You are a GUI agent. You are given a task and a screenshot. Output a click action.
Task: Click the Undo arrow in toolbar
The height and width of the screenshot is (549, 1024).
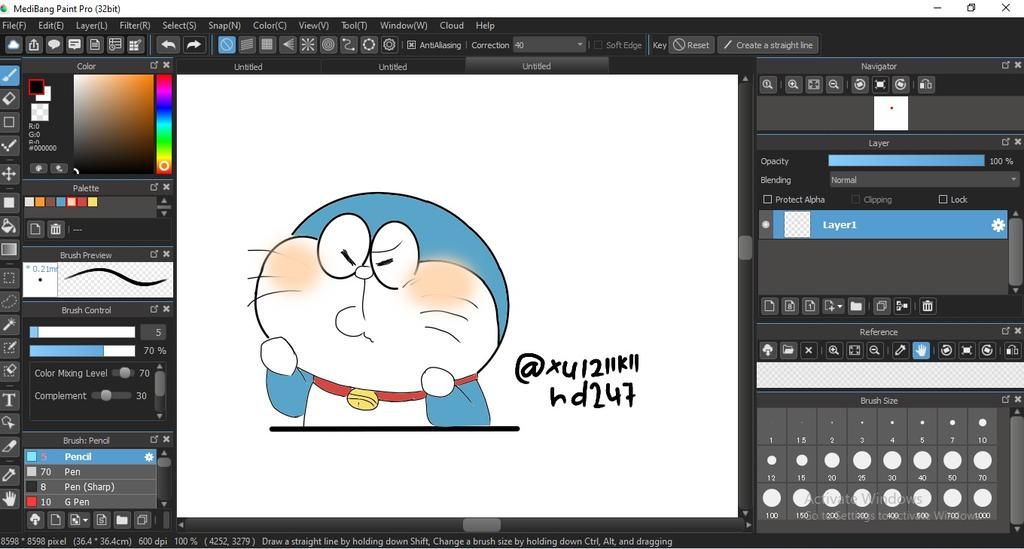(x=168, y=44)
